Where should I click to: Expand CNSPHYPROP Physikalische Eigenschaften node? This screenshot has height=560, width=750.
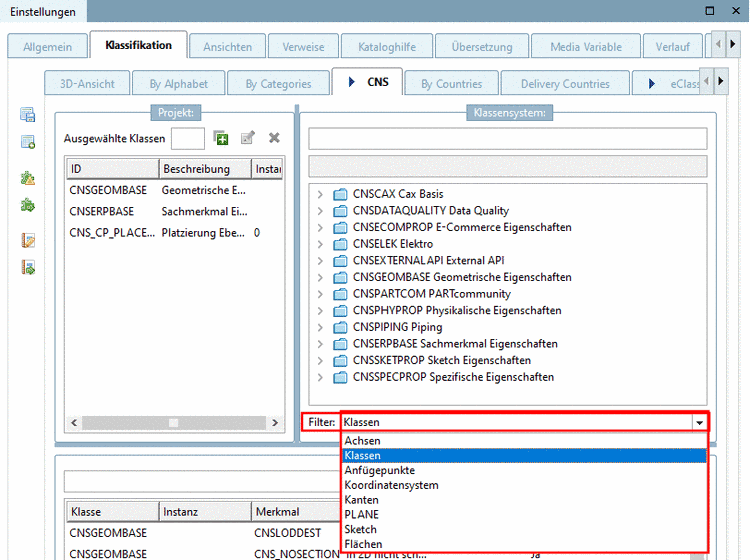(320, 310)
